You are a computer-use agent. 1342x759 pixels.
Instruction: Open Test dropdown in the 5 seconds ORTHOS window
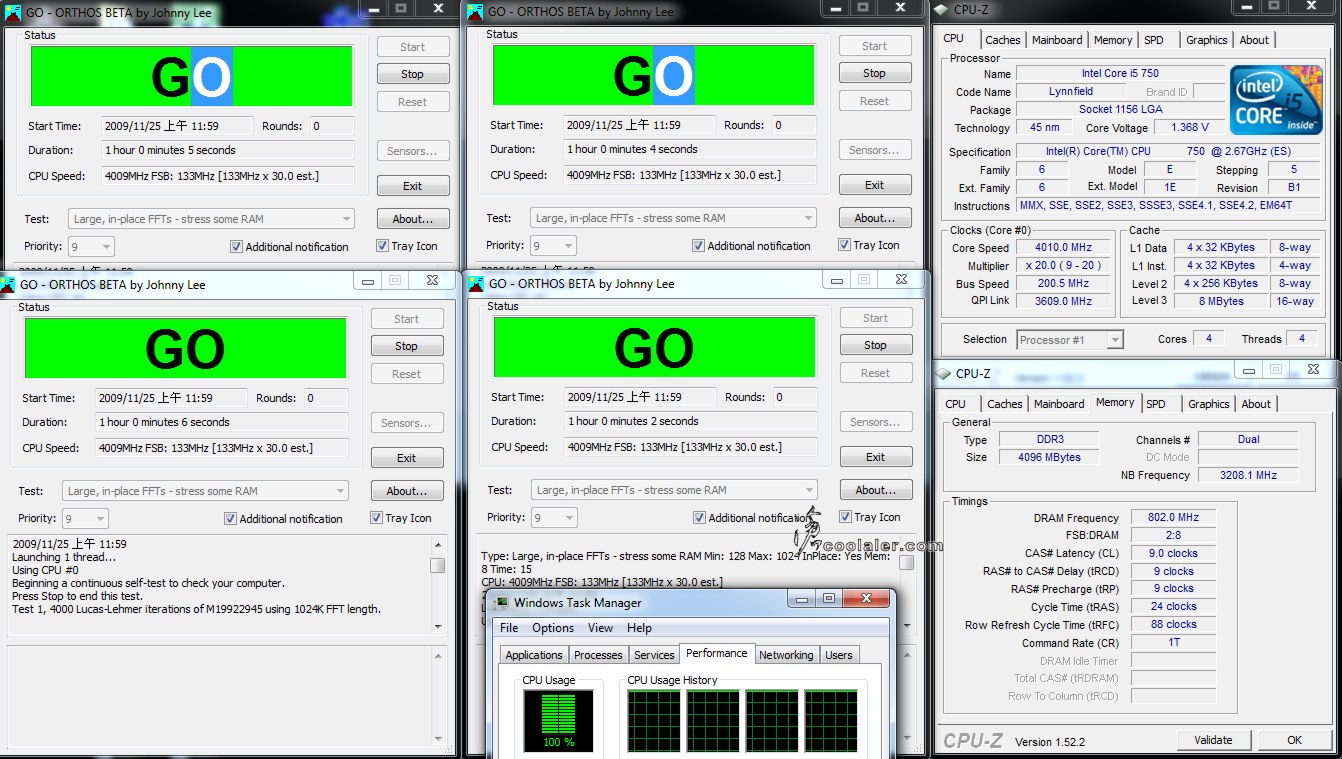[x=211, y=219]
